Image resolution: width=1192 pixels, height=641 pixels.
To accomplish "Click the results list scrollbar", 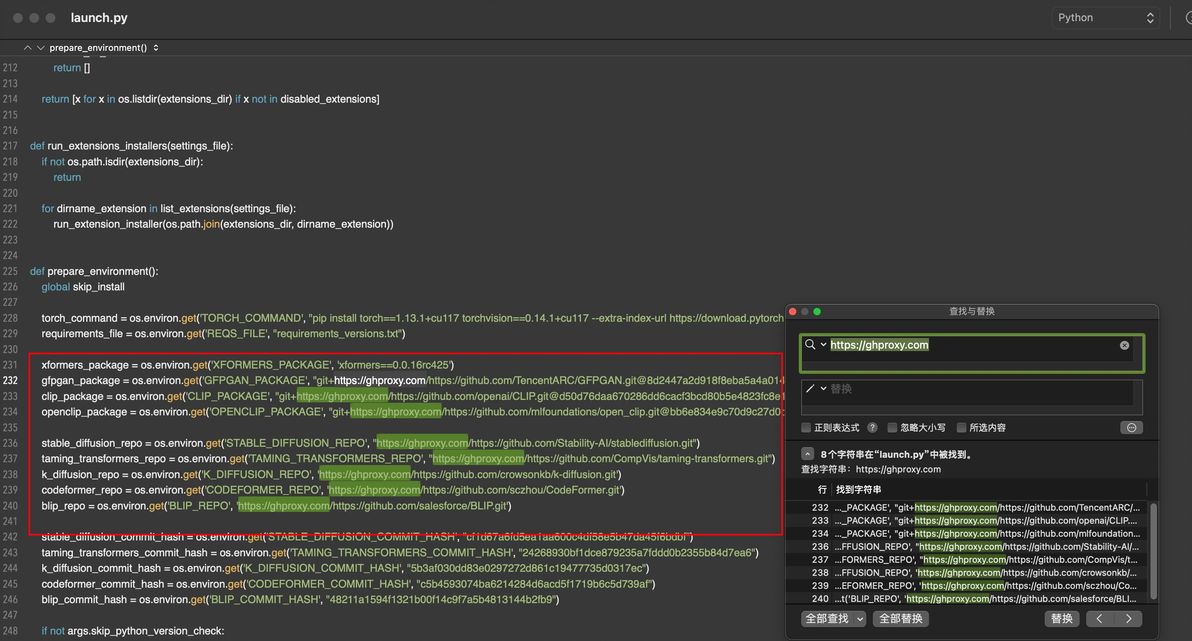I will [1154, 551].
